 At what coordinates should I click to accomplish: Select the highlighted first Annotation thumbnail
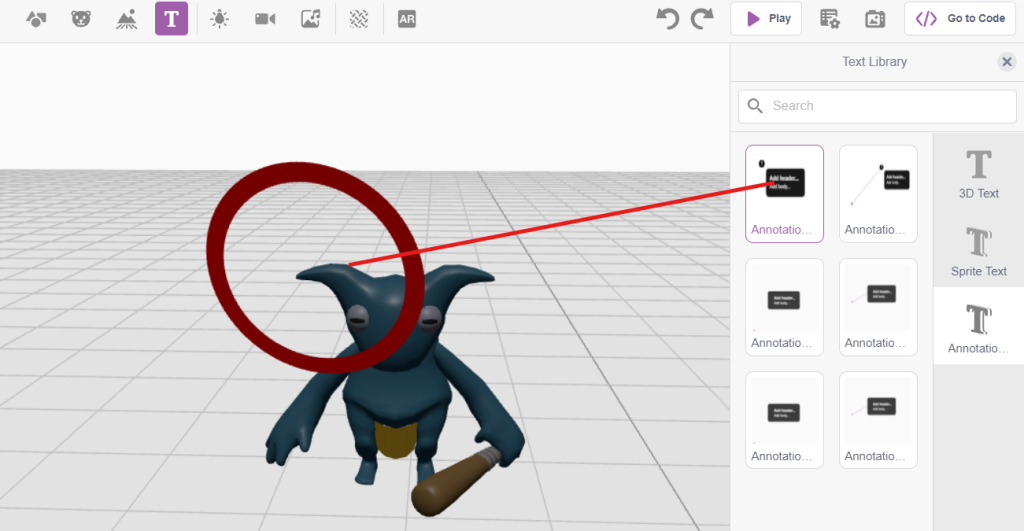pyautogui.click(x=785, y=193)
